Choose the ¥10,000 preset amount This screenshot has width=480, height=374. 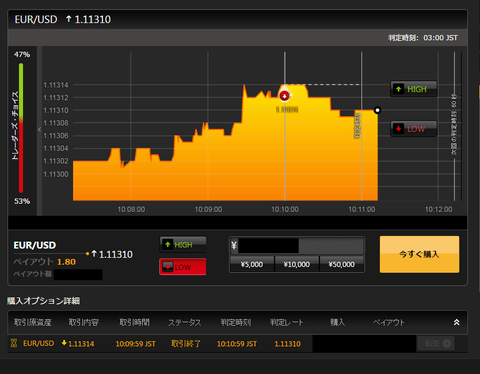[297, 264]
